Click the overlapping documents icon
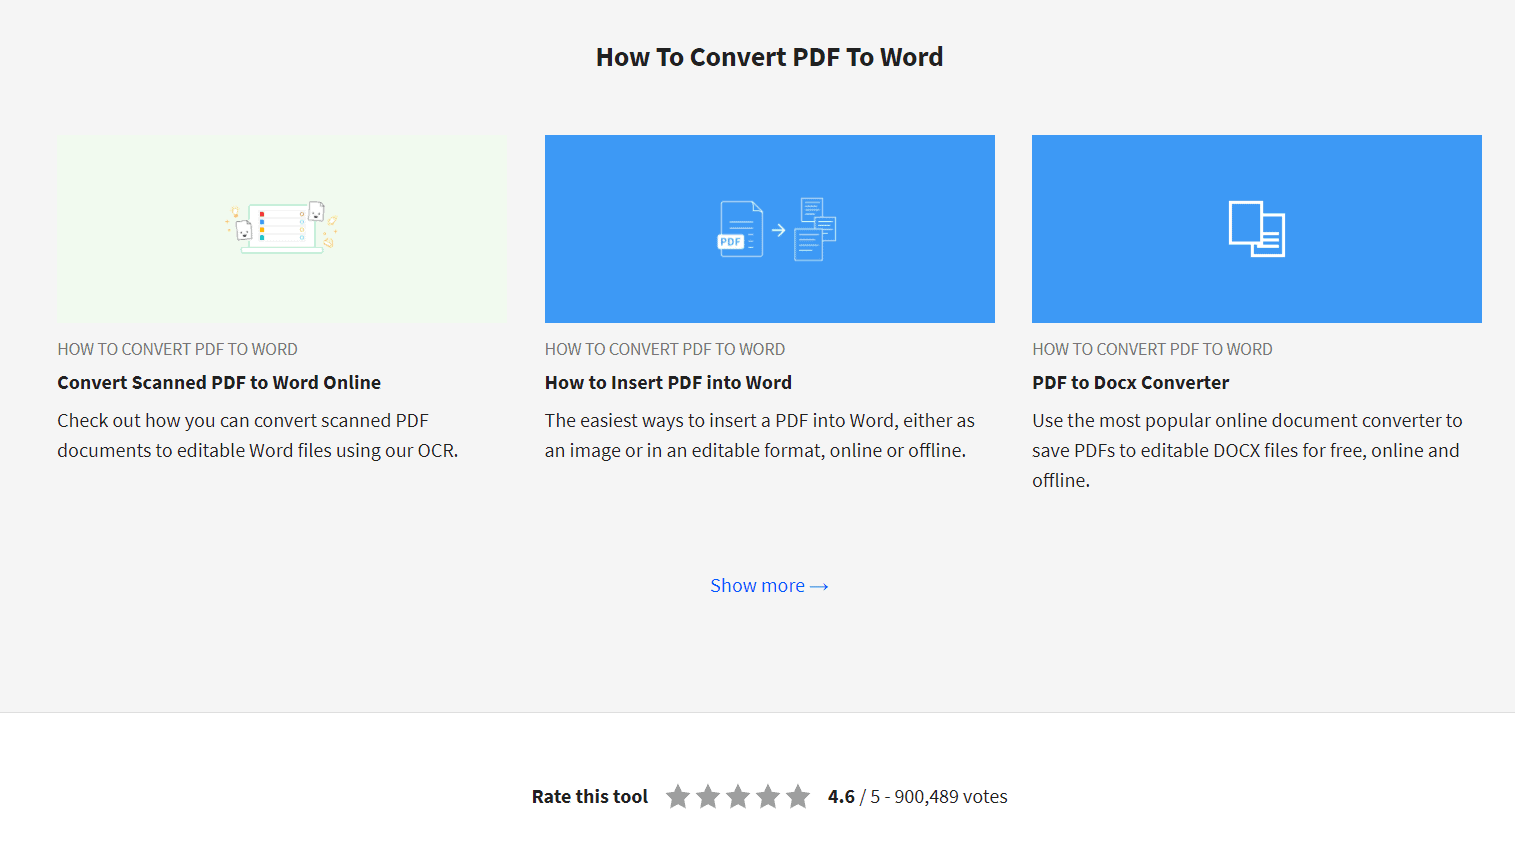The image size is (1515, 850). [x=1257, y=229]
